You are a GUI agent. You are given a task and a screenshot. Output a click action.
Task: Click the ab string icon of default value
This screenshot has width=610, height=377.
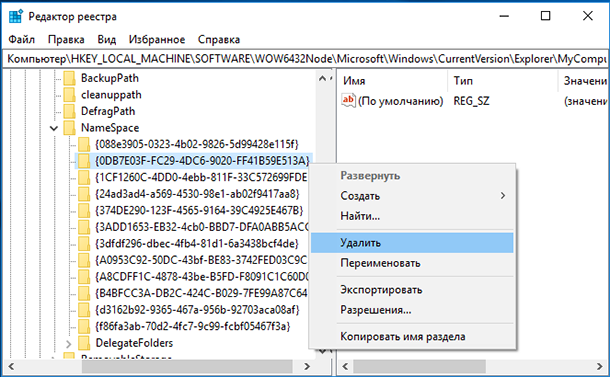click(x=348, y=101)
